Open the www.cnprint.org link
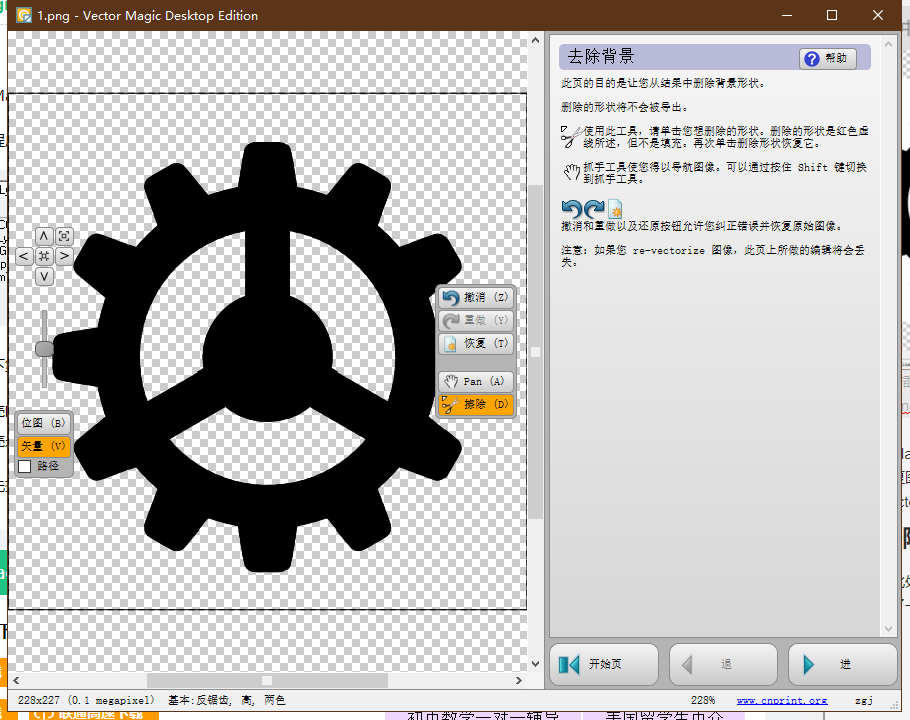 [781, 700]
